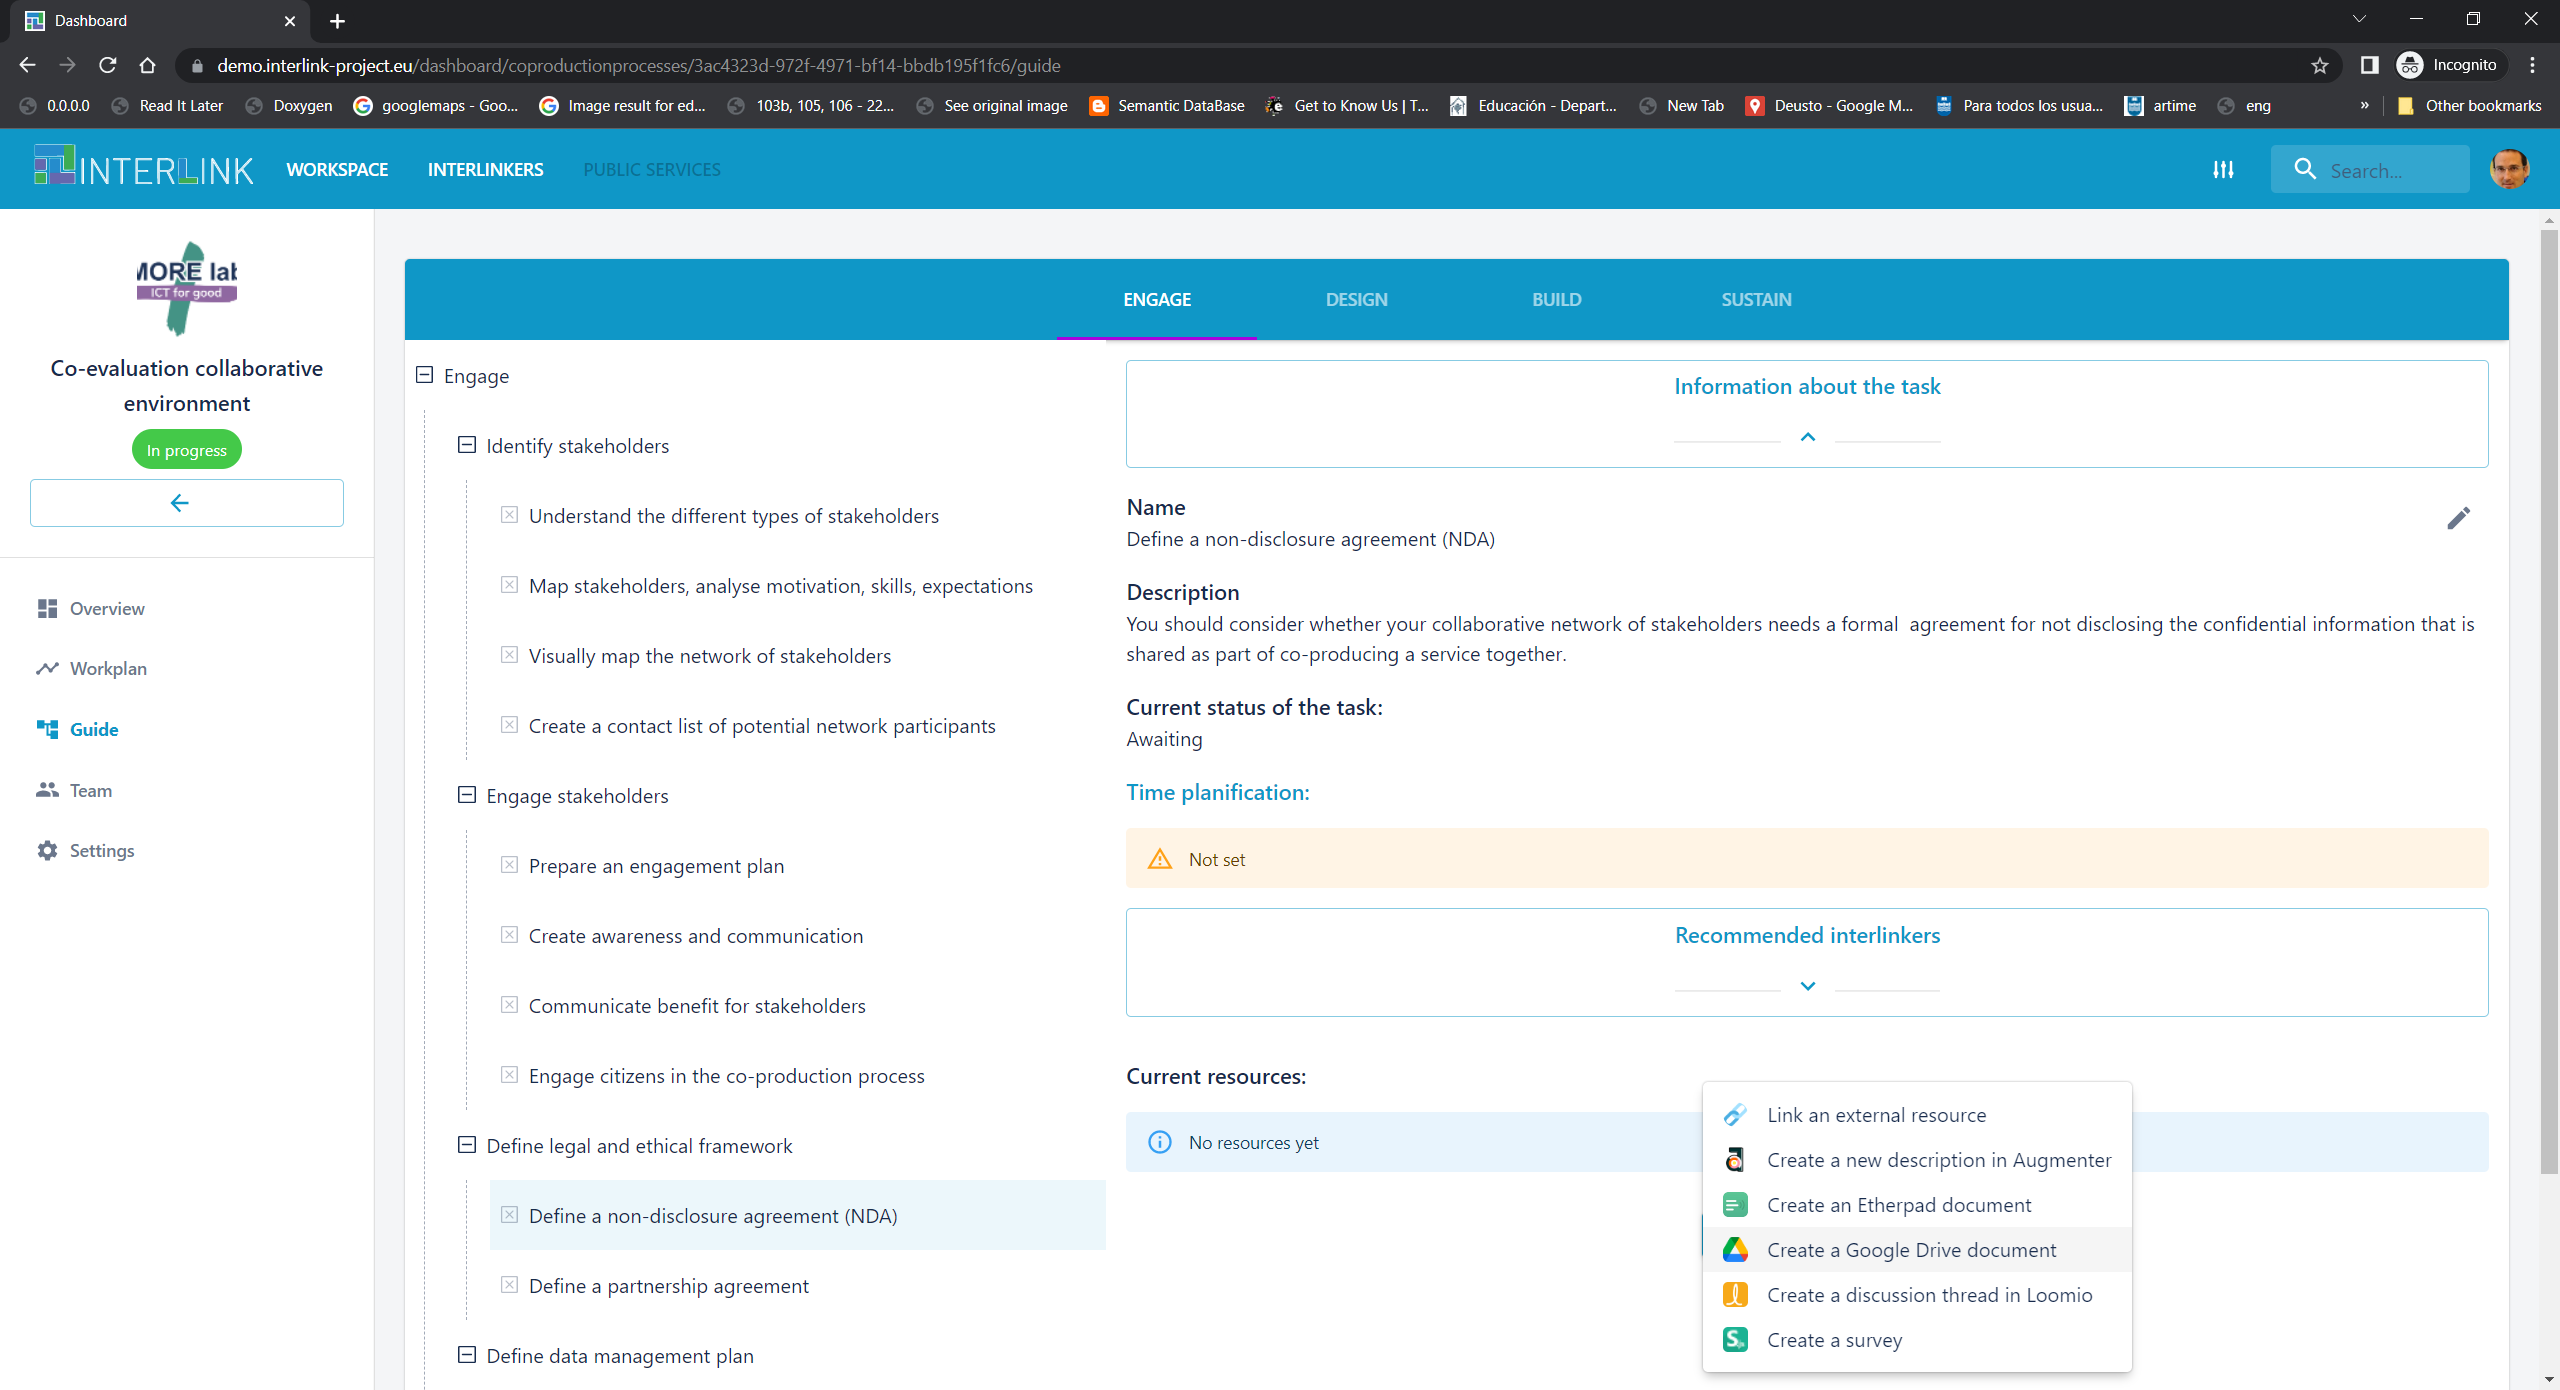Click the Overview sidebar icon
The image size is (2560, 1390).
48,608
